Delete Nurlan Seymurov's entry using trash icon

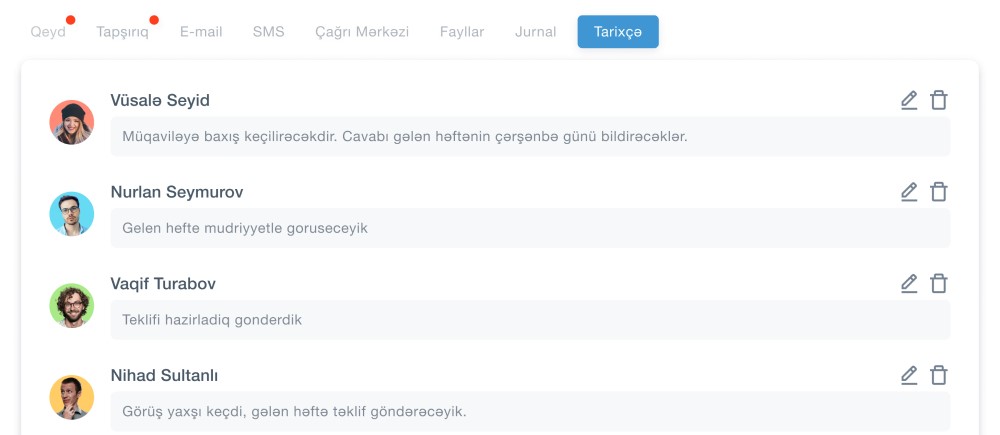pos(939,192)
